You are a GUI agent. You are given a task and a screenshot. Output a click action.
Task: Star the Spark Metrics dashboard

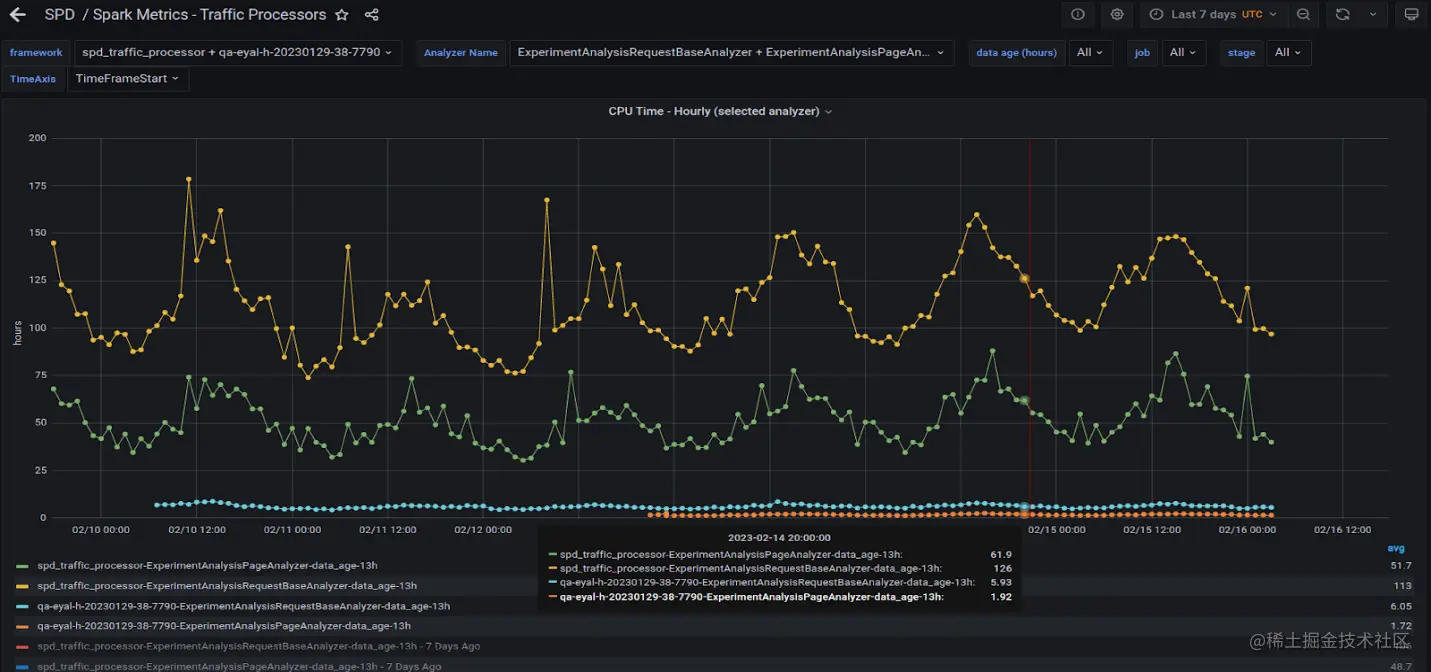pos(341,14)
